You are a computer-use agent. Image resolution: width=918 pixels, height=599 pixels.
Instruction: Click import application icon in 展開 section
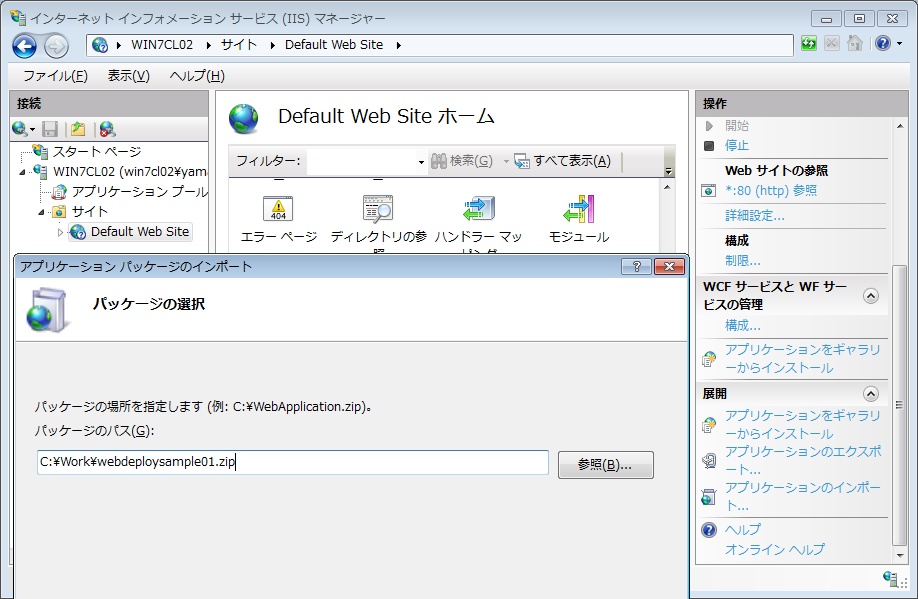click(708, 497)
